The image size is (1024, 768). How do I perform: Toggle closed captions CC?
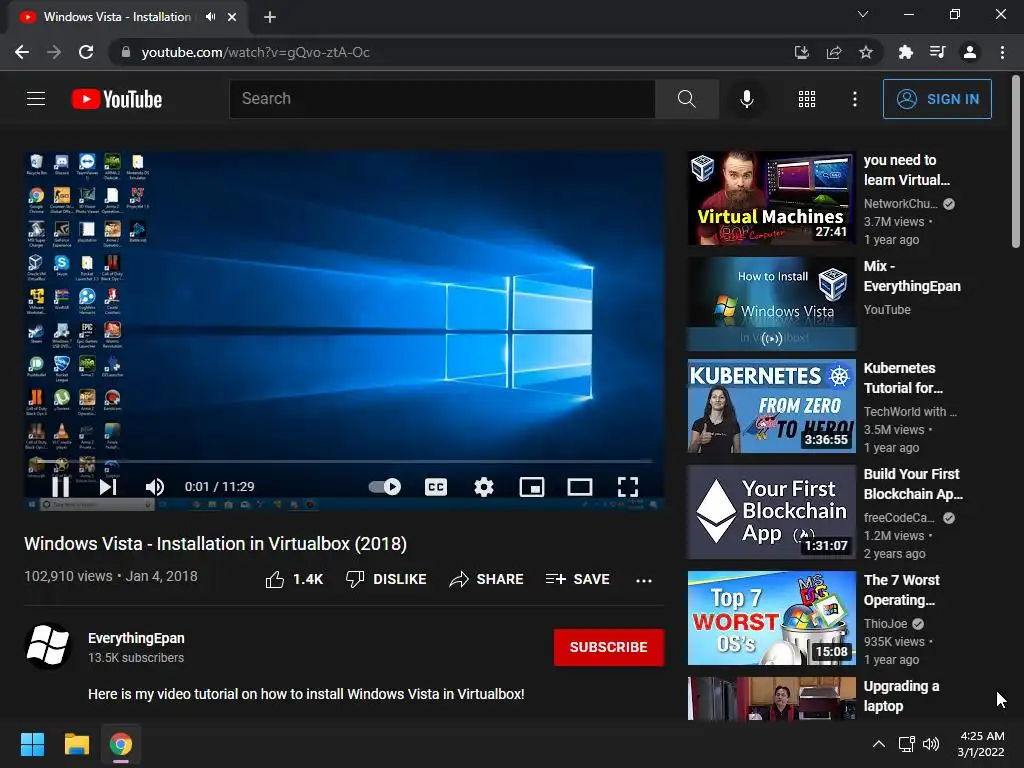(x=436, y=487)
